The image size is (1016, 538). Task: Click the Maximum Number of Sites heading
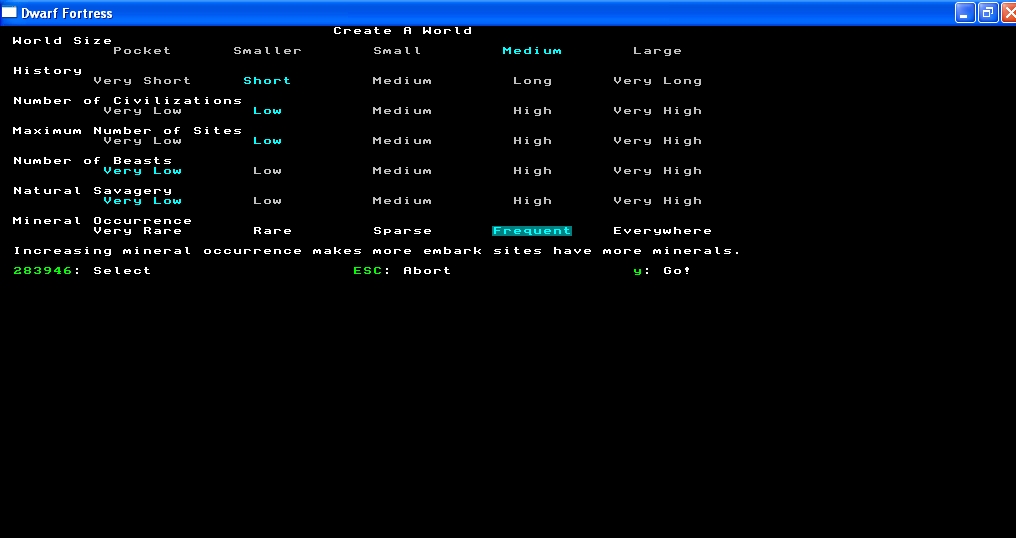[x=128, y=130]
